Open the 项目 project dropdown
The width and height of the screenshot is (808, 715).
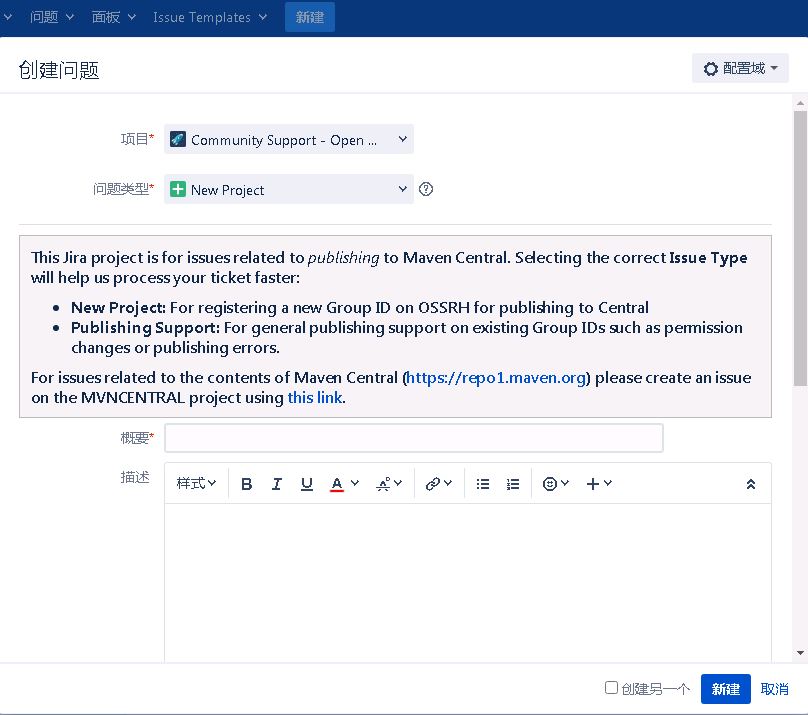tap(289, 139)
